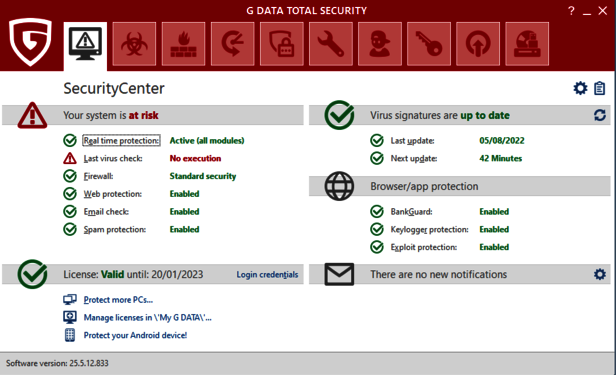616x375 pixels.
Task: Open Manage licenses in My G DATA
Action: pyautogui.click(x=147, y=318)
